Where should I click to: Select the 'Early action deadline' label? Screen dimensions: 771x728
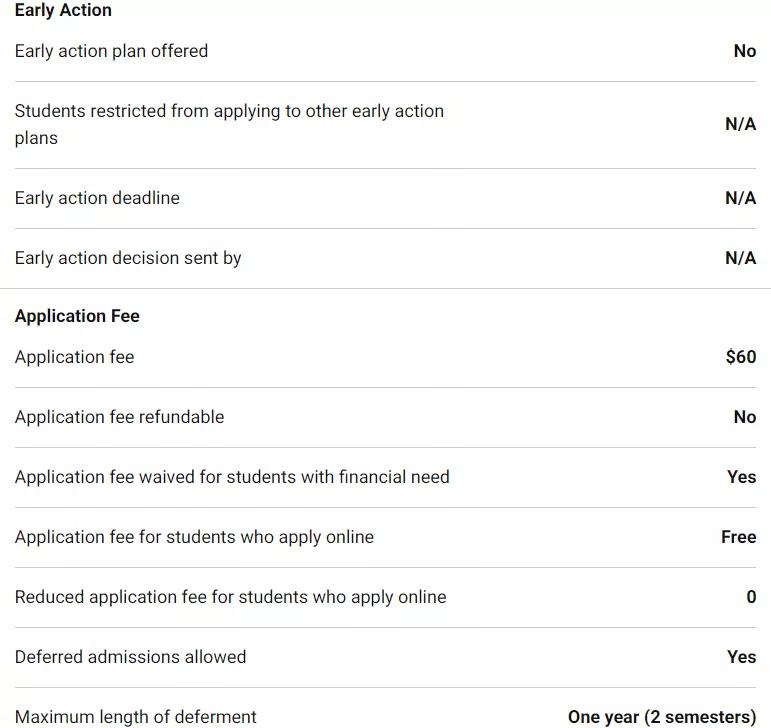pyautogui.click(x=97, y=198)
